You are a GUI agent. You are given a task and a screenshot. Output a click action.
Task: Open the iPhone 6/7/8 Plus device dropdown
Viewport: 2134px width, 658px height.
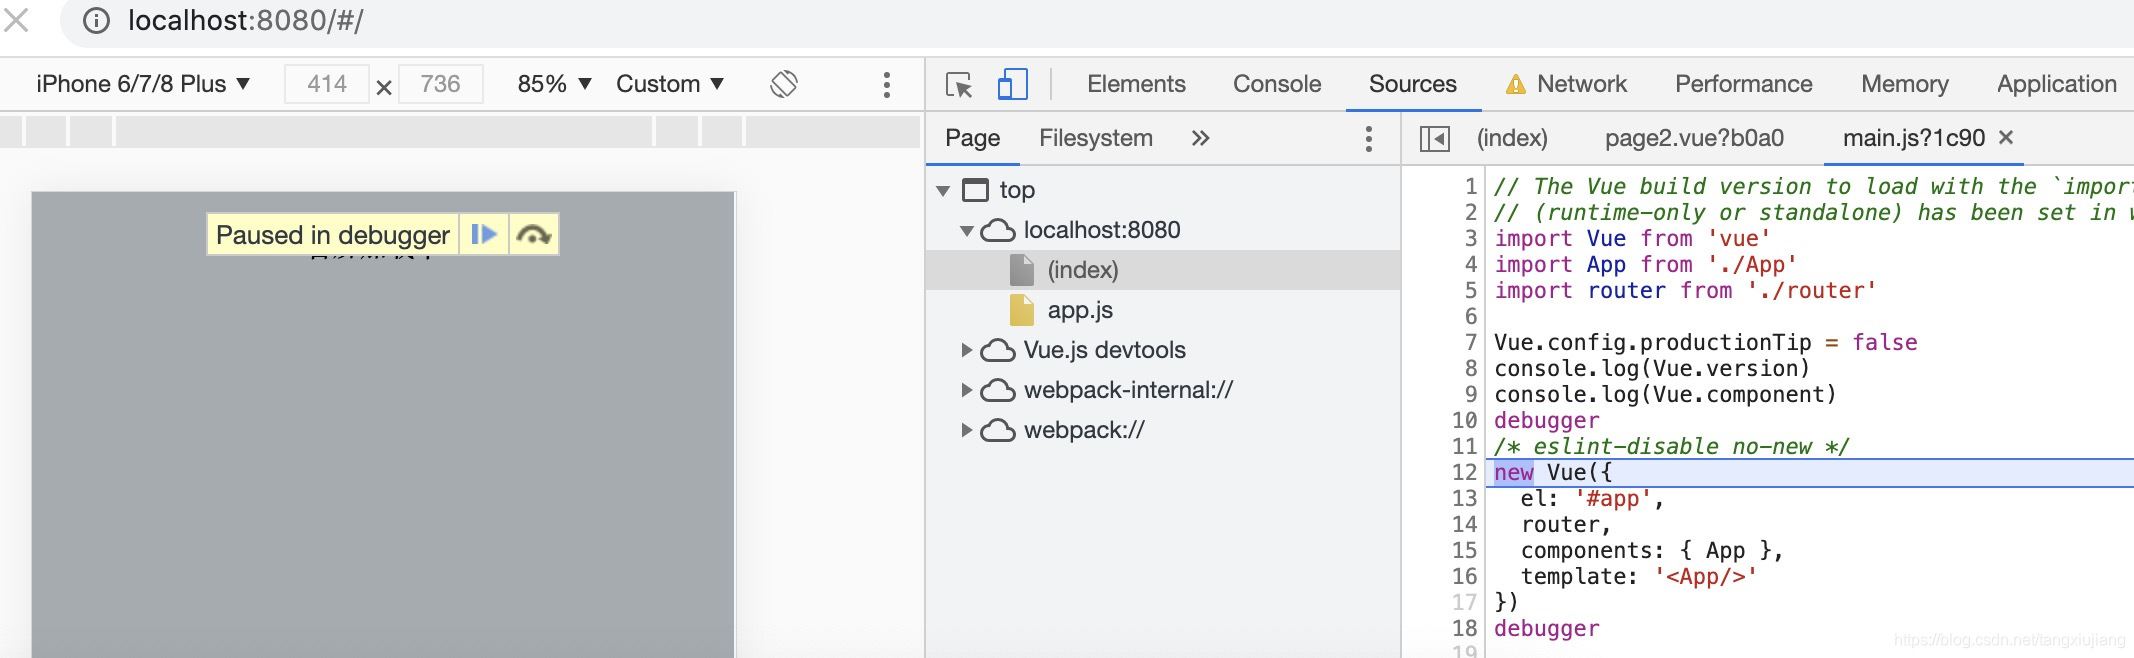143,84
